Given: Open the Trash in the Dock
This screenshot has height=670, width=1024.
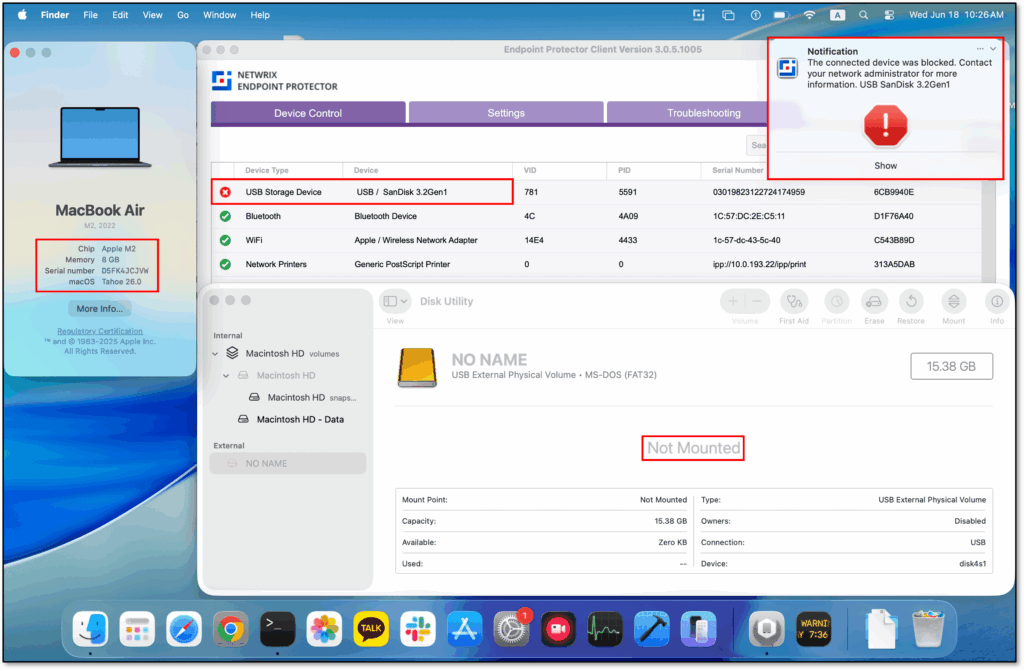Looking at the screenshot, I should pyautogui.click(x=928, y=630).
